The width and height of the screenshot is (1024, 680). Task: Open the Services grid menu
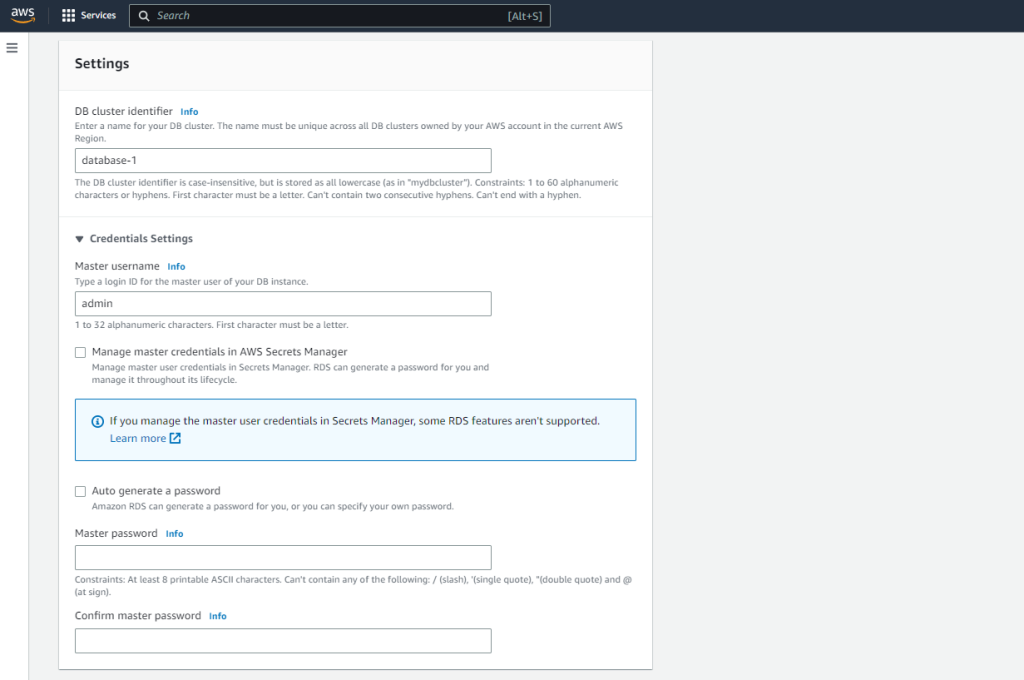tap(68, 16)
